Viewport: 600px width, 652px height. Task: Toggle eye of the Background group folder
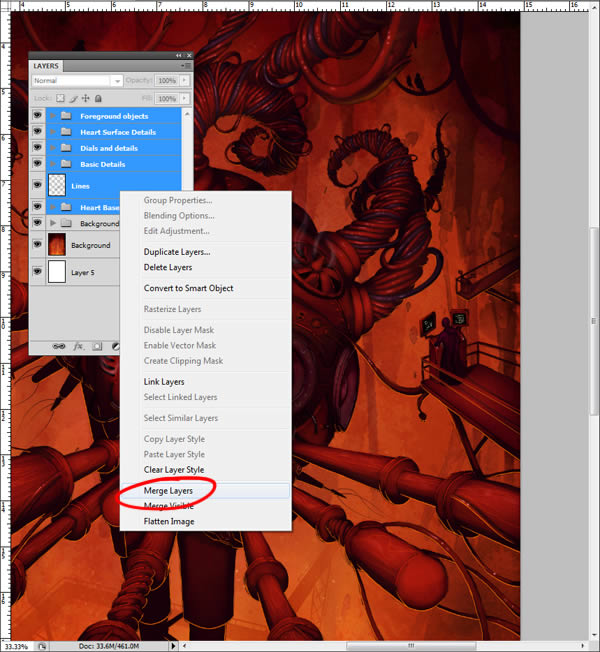coord(37,223)
